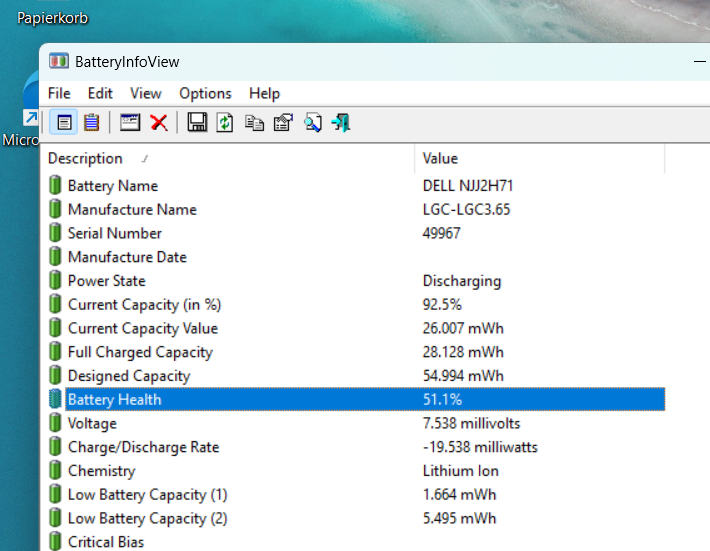Select the Papierkorb desktop icon label
The height and width of the screenshot is (551, 710).
coord(53,18)
